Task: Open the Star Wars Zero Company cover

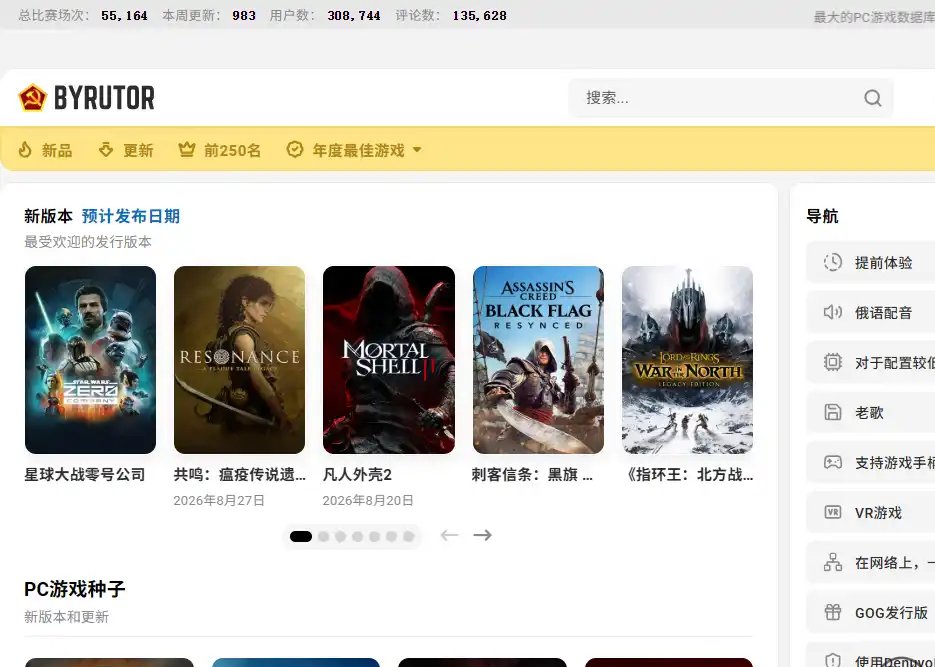Action: 91,359
